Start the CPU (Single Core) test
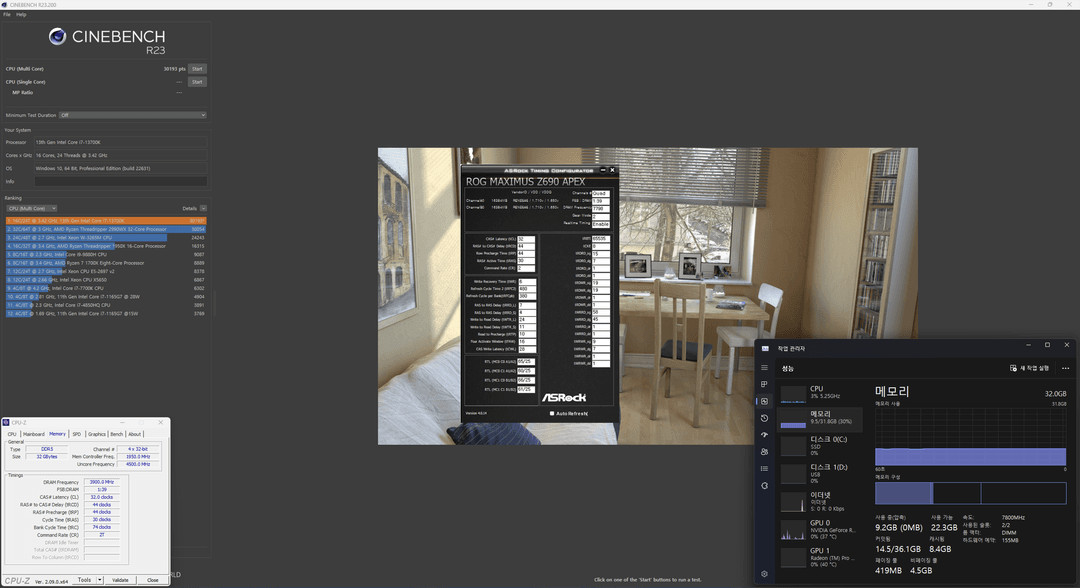 click(197, 82)
